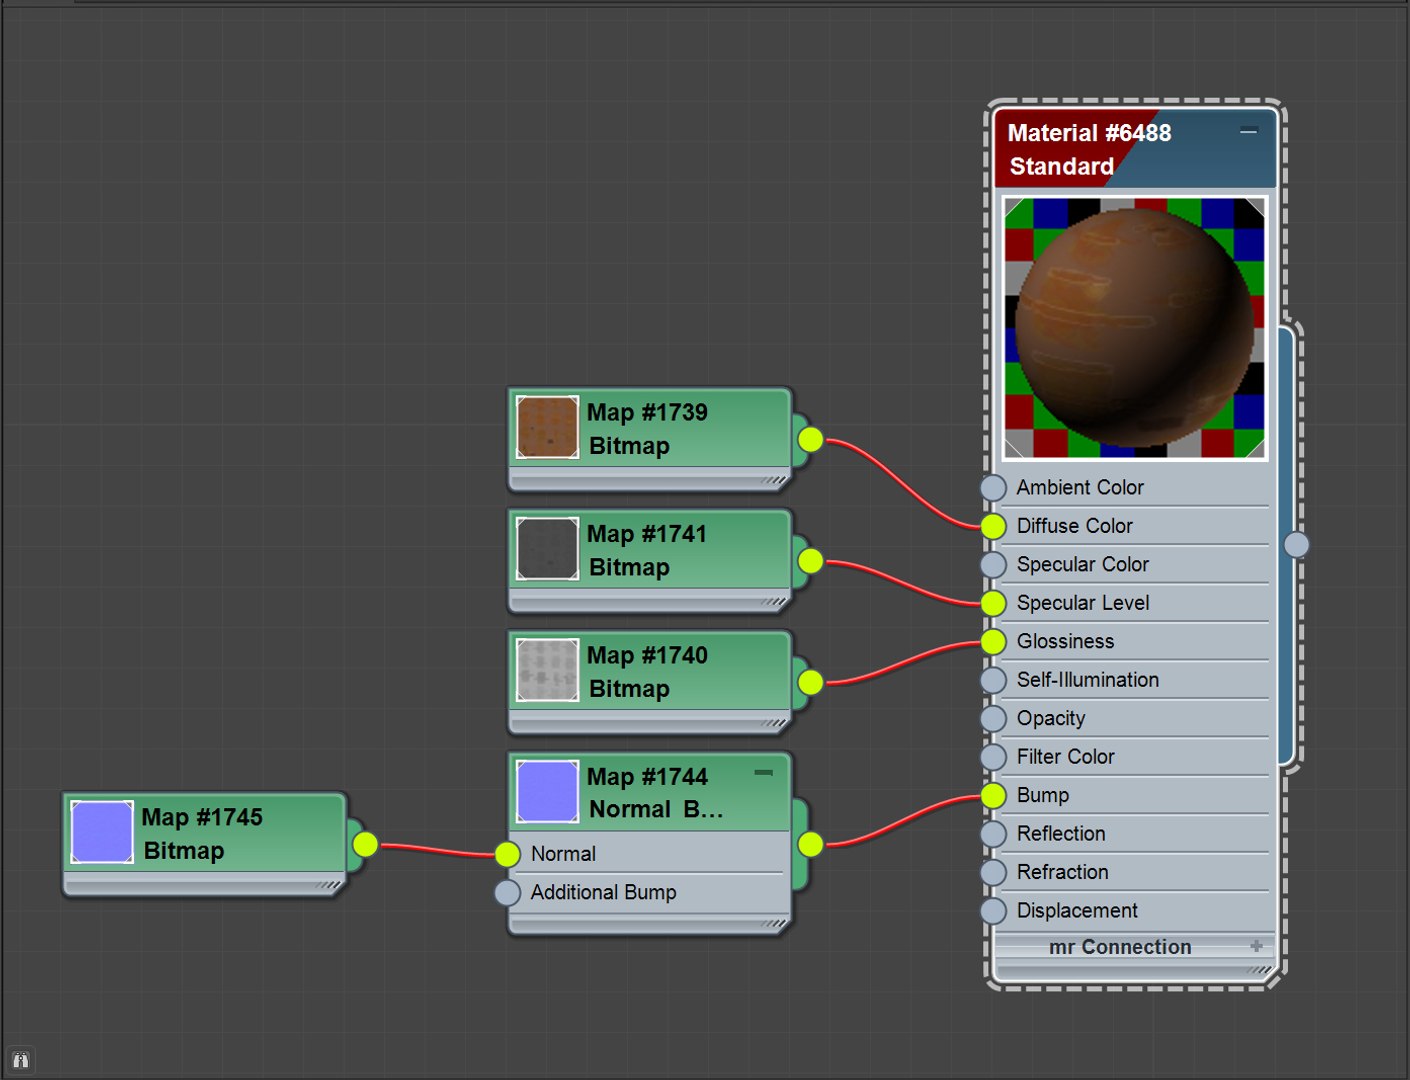The height and width of the screenshot is (1080, 1410).
Task: Collapse the Map #1744 Normal Bump node
Action: click(x=763, y=772)
